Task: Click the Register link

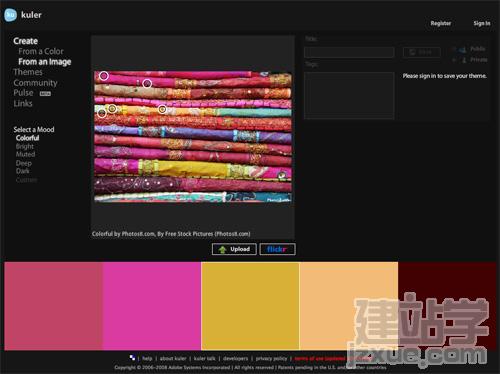Action: [x=441, y=23]
